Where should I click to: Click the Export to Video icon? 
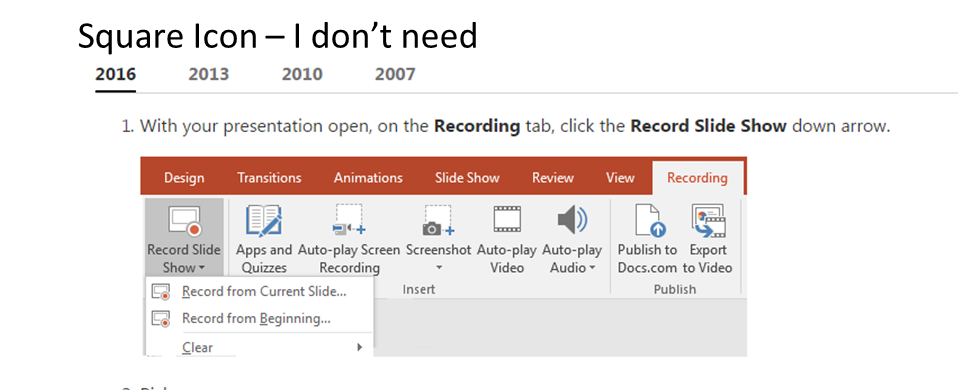[708, 221]
